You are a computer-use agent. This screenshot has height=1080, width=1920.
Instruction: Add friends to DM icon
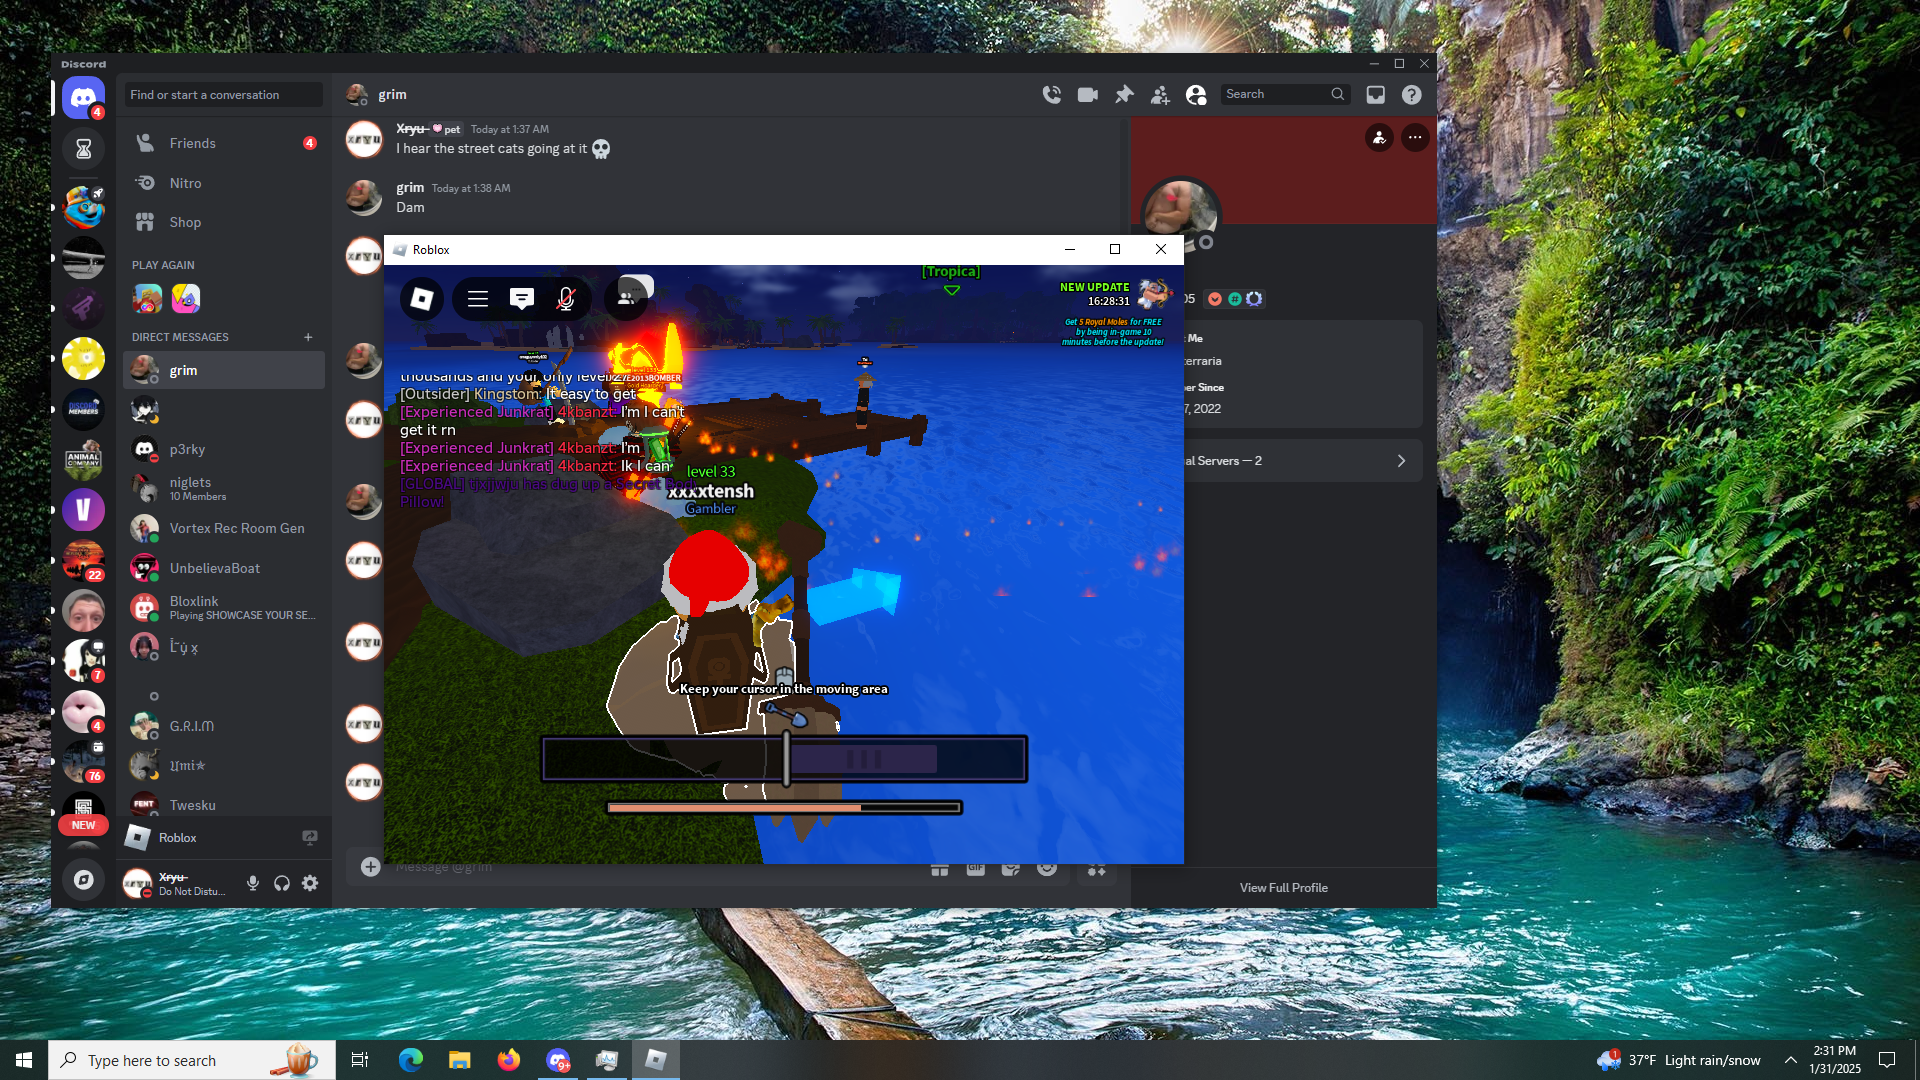click(x=1160, y=94)
